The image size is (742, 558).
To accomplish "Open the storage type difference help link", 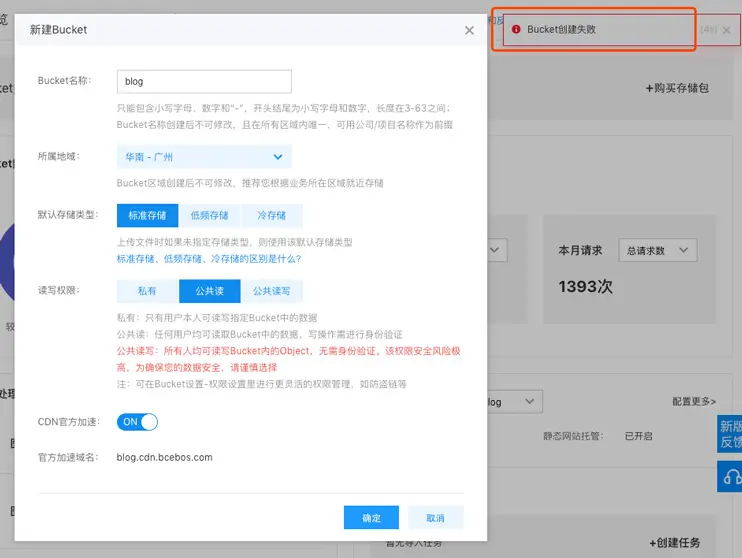I will click(x=209, y=259).
